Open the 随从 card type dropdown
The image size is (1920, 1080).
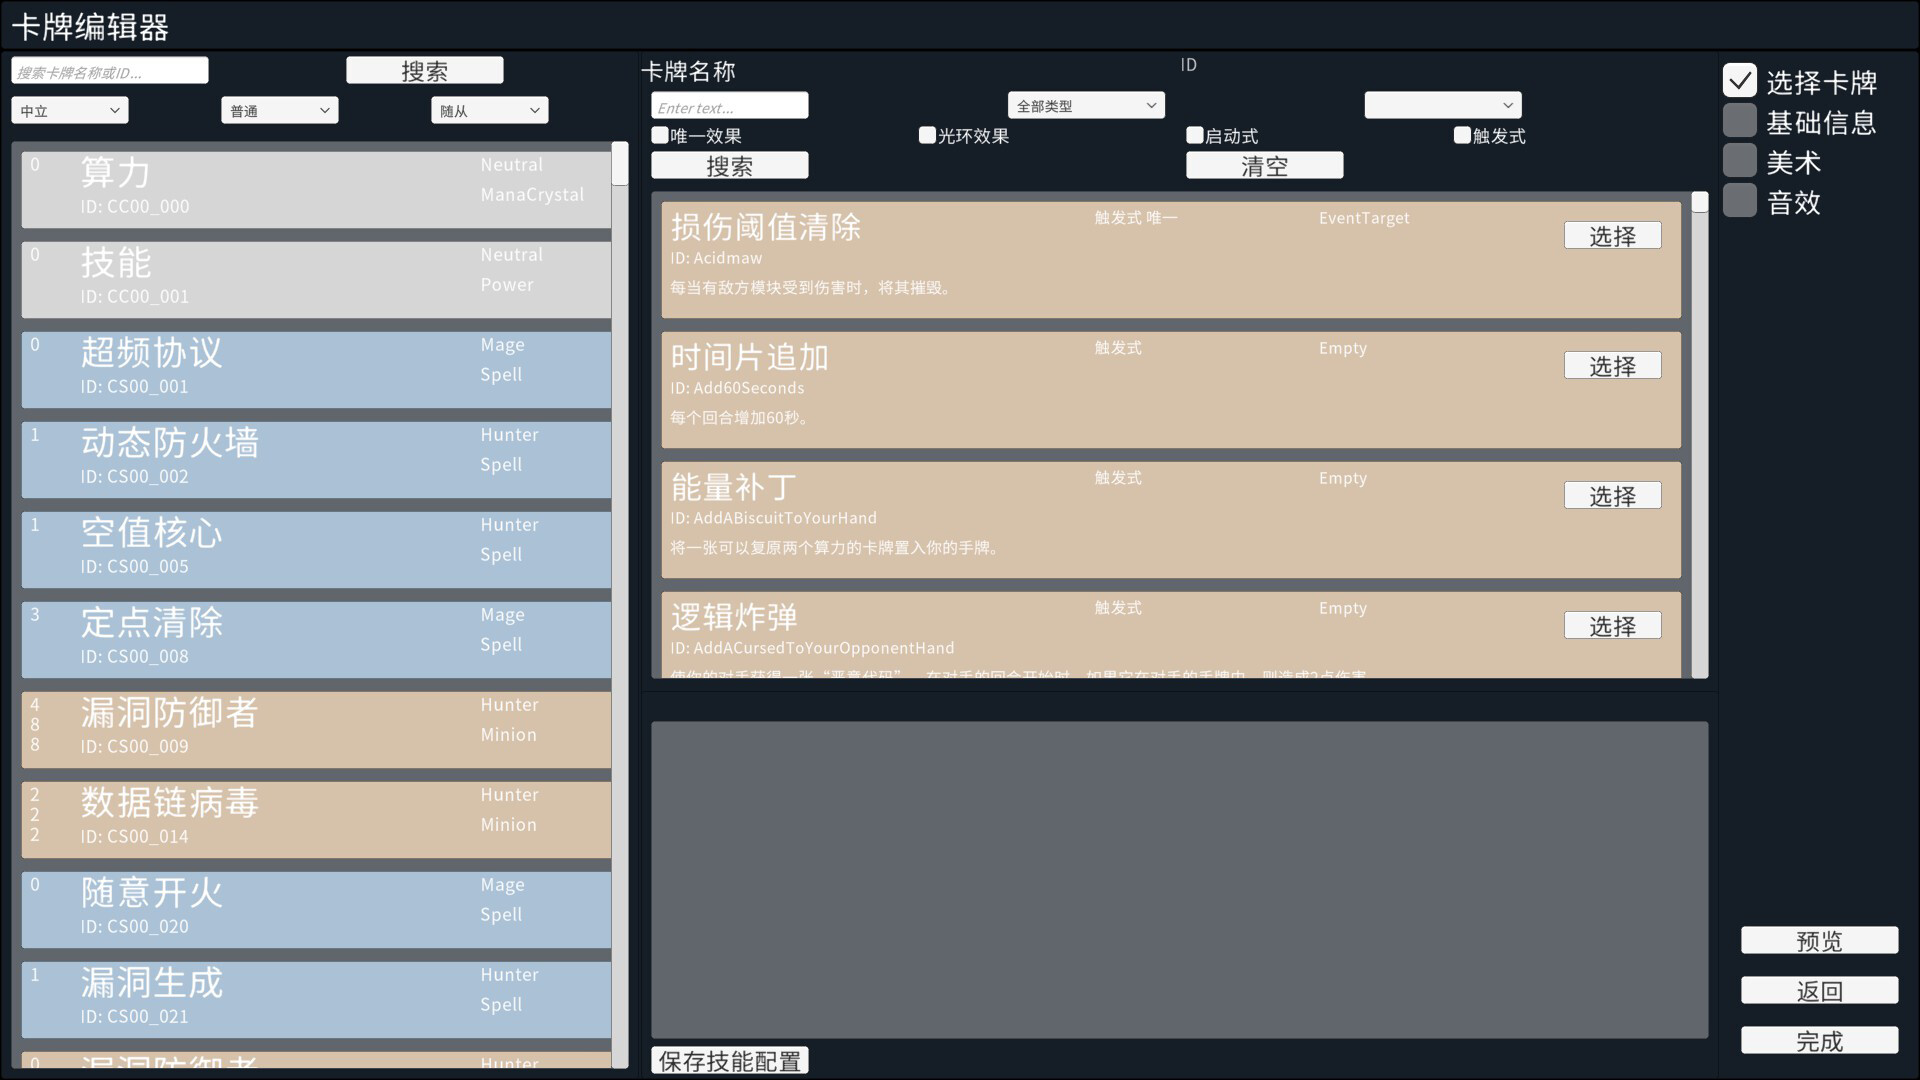(x=489, y=110)
